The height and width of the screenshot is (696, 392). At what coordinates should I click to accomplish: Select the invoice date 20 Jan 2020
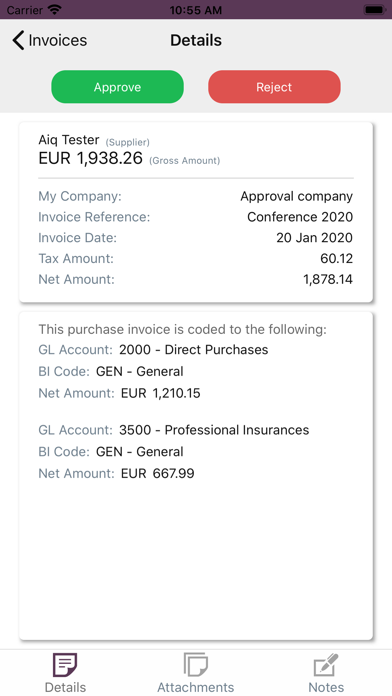coord(314,238)
